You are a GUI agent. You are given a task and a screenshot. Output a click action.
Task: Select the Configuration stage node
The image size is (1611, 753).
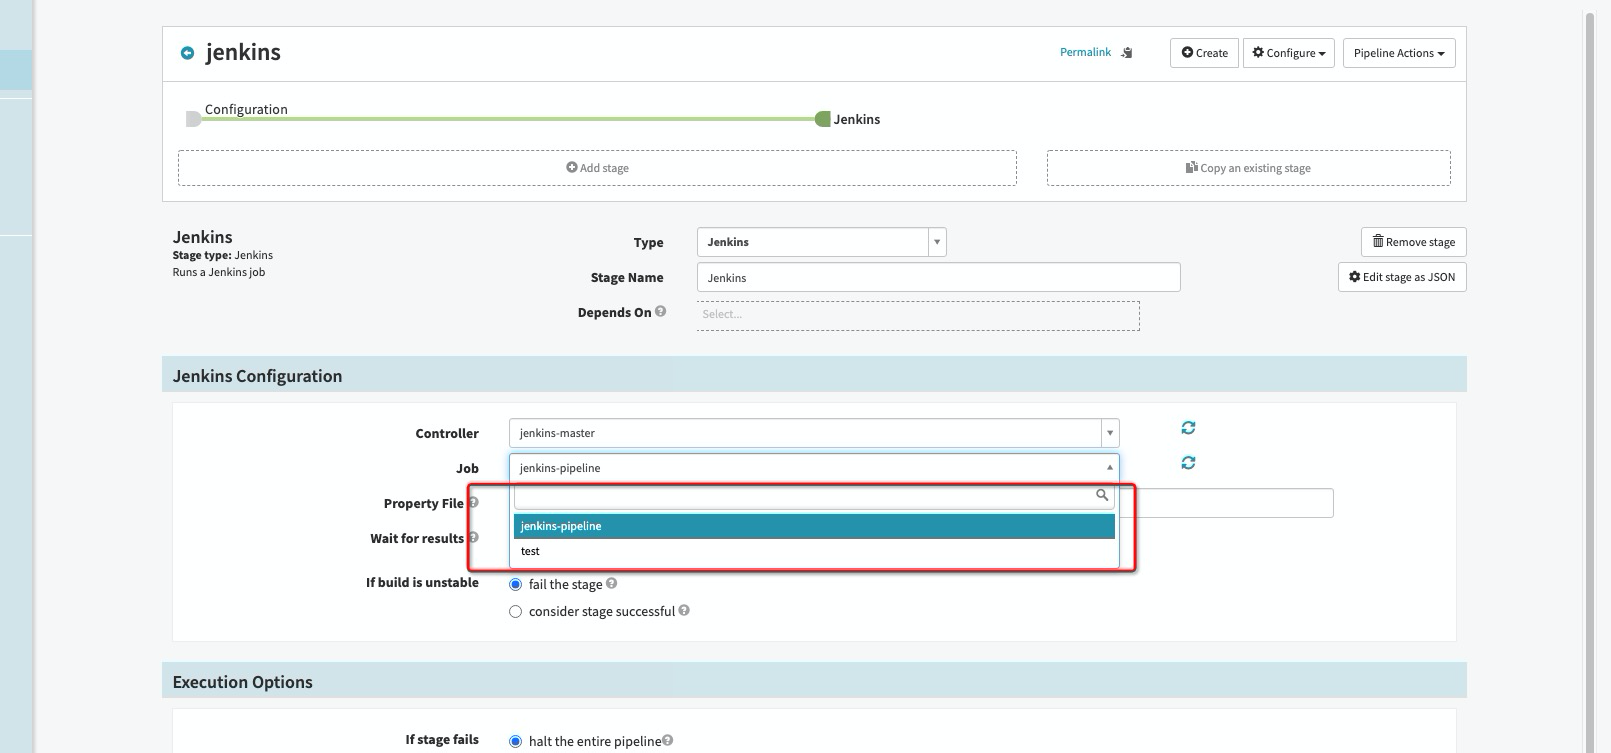tap(193, 119)
